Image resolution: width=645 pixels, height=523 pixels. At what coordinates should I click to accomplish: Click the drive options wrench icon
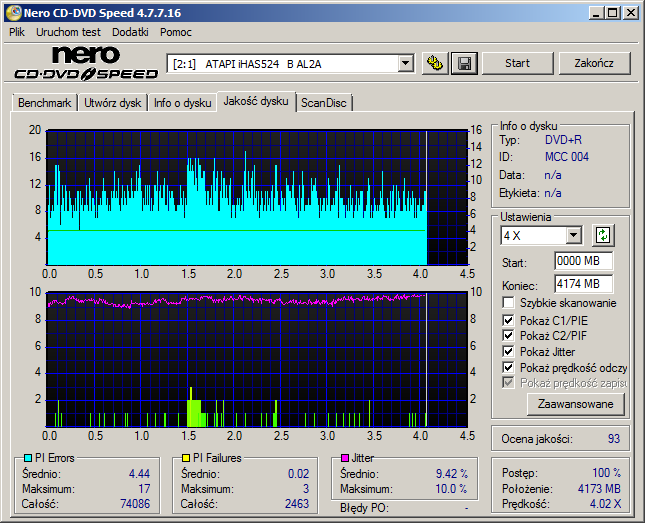point(434,63)
